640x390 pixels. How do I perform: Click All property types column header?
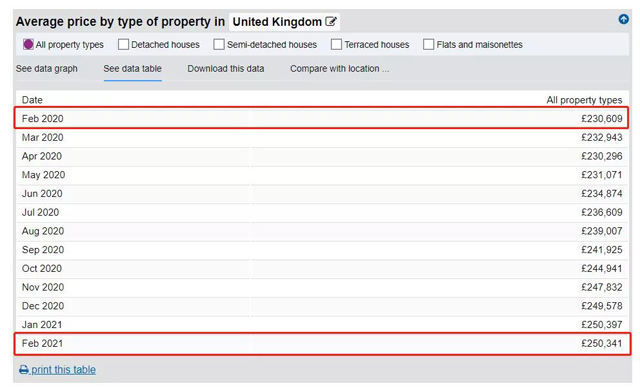coord(584,100)
